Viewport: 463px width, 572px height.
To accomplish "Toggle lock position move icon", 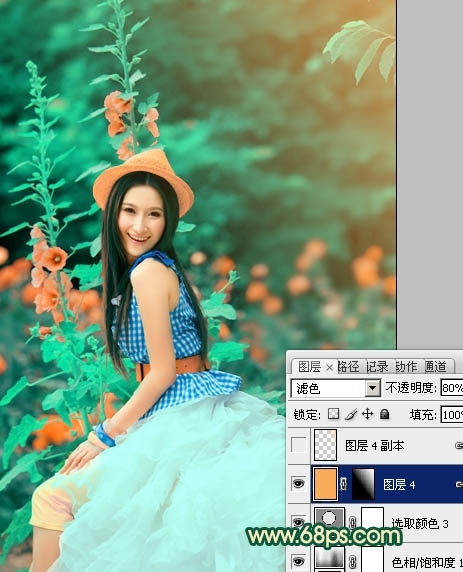I will [x=367, y=414].
